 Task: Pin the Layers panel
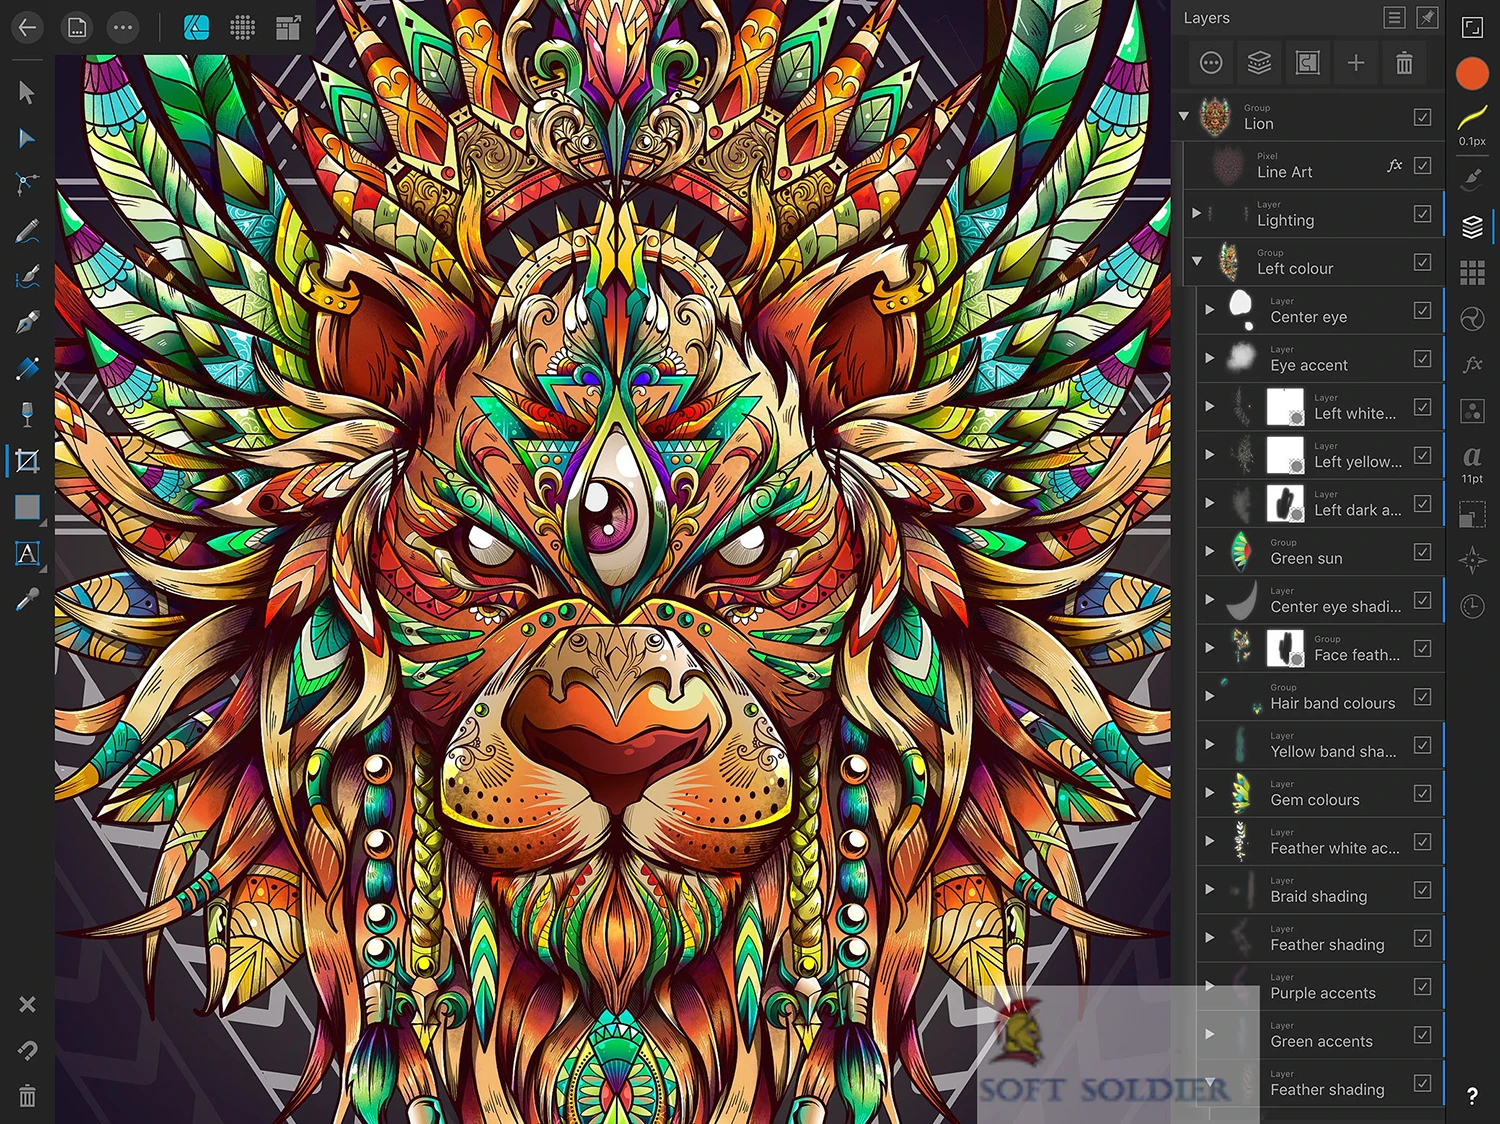(1428, 17)
